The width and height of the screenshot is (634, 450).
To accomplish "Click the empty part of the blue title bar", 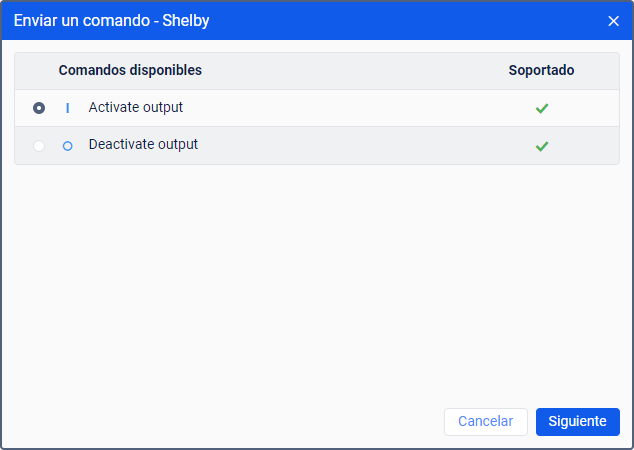I will point(400,21).
